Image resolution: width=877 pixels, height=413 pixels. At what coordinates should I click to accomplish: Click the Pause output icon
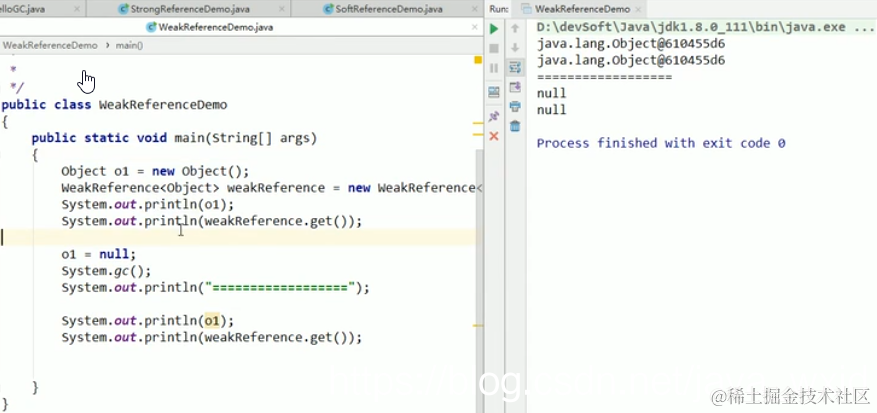(x=494, y=68)
